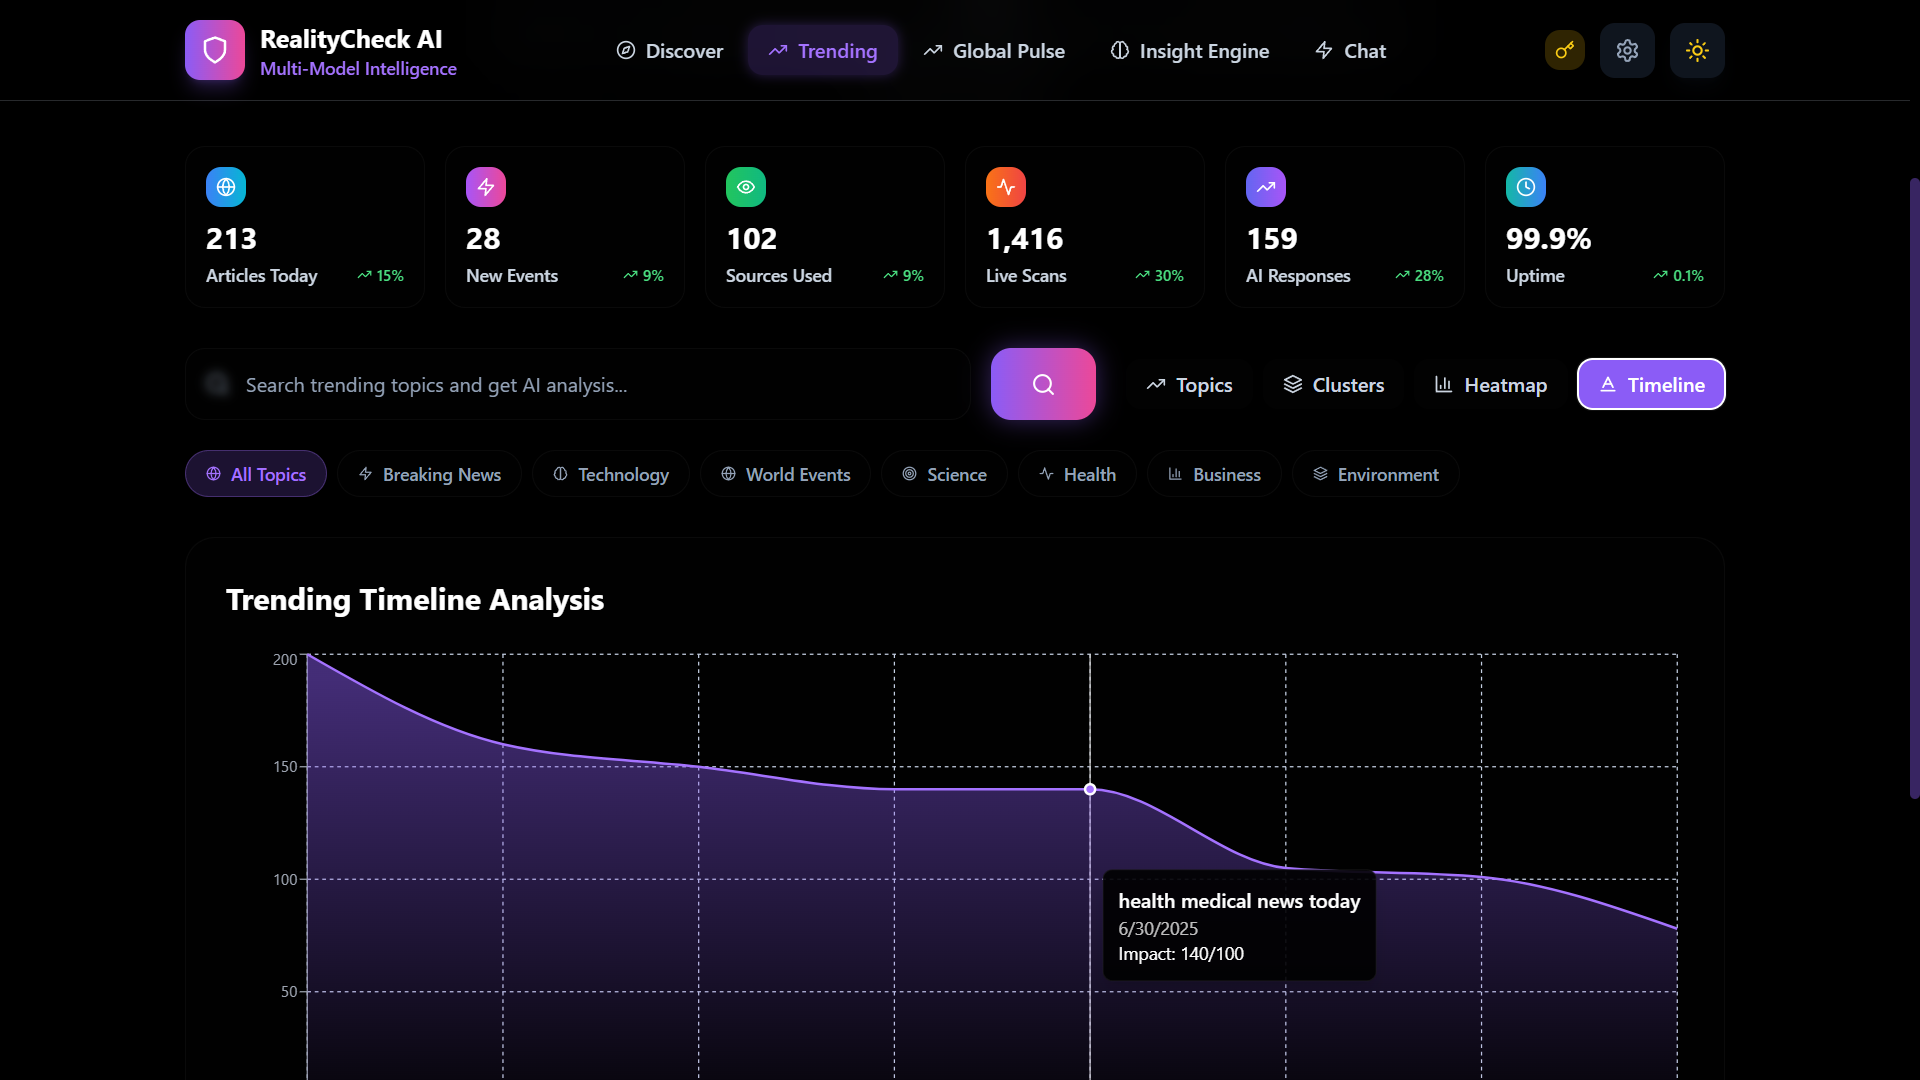The height and width of the screenshot is (1080, 1920).
Task: Click the RealityCheck AI shield logo
Action: [x=214, y=50]
